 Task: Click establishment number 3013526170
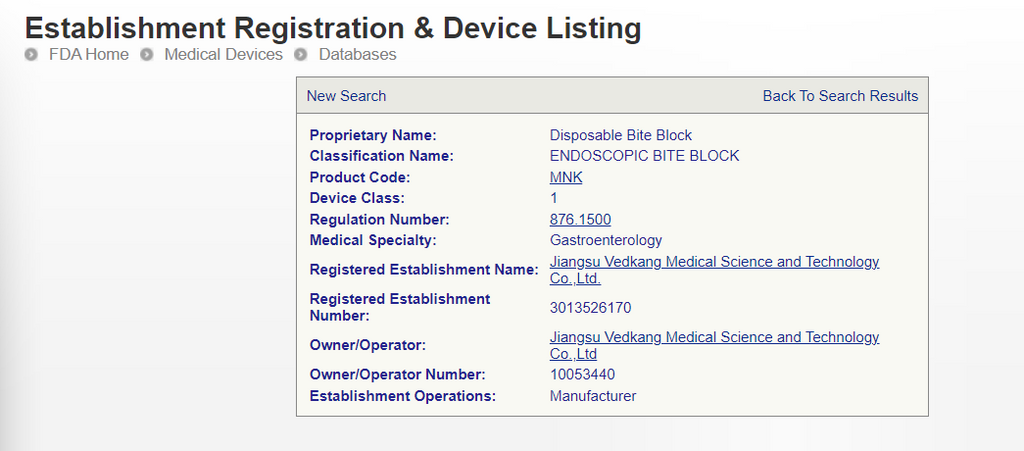590,307
